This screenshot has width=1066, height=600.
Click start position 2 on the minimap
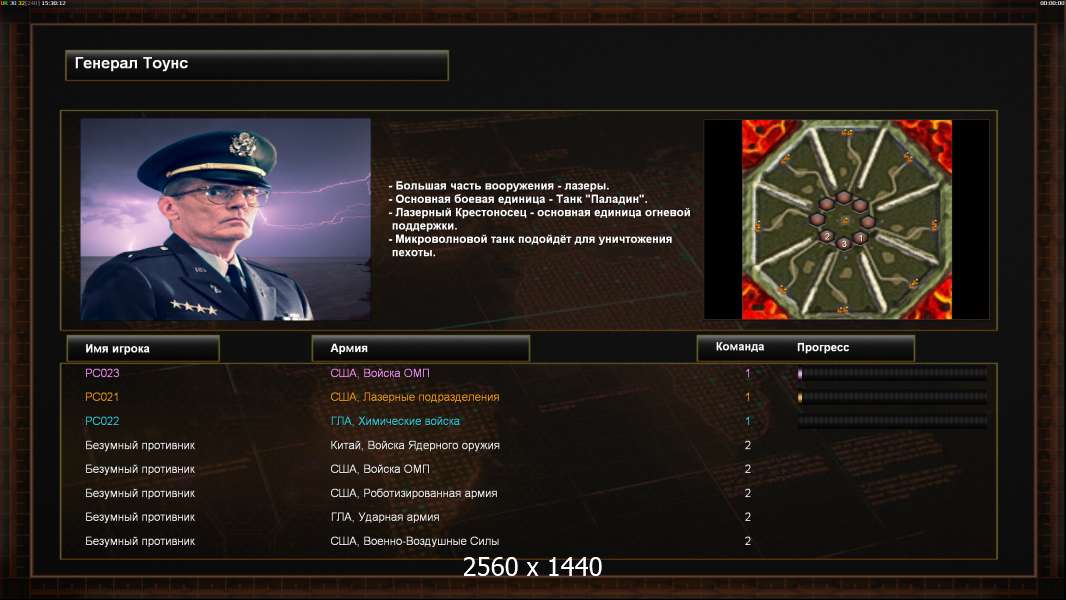[x=827, y=236]
